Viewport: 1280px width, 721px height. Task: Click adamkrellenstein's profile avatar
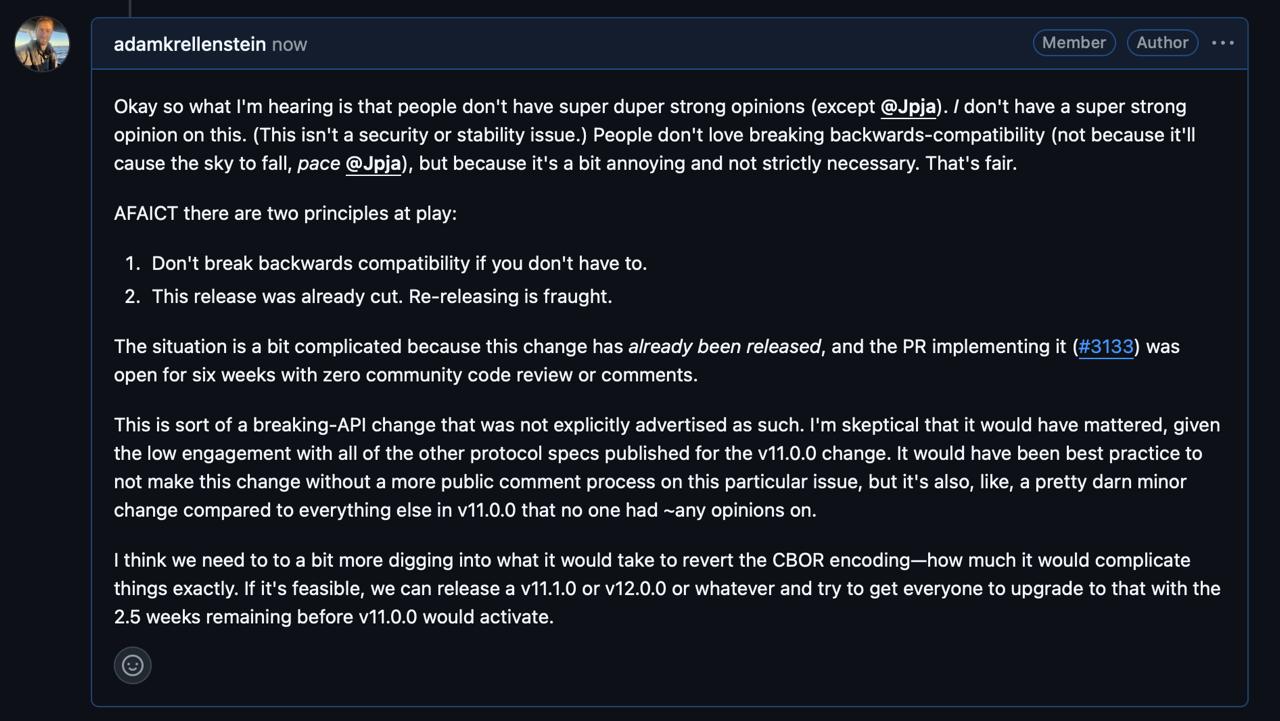click(42, 44)
